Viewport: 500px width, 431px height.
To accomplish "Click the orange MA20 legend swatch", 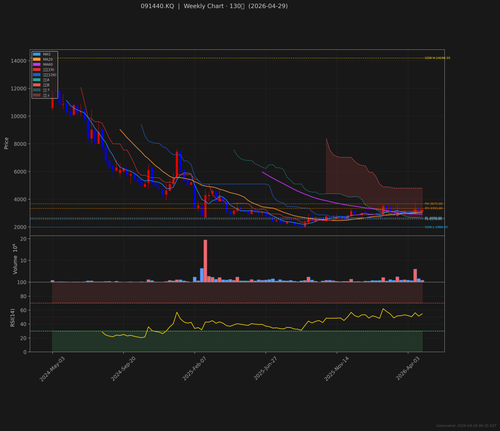I will click(37, 59).
